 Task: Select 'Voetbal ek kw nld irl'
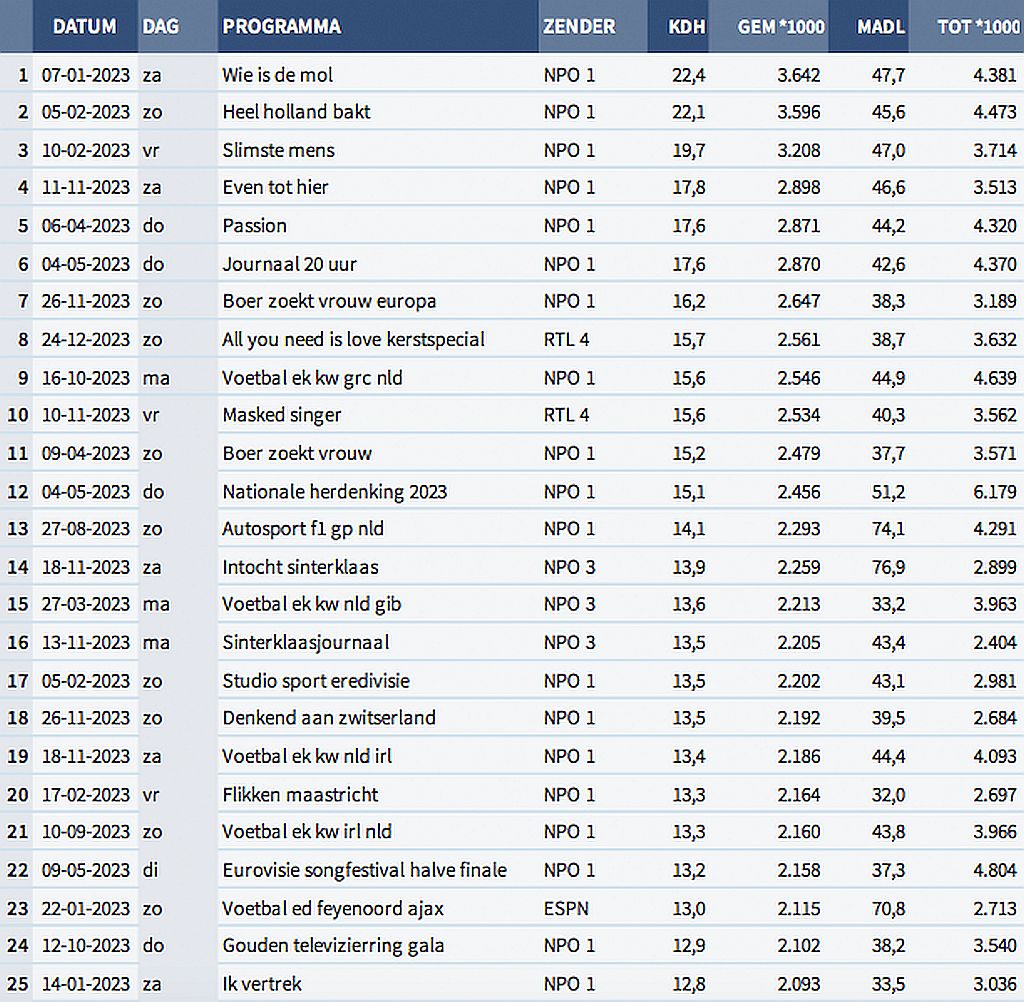click(307, 756)
